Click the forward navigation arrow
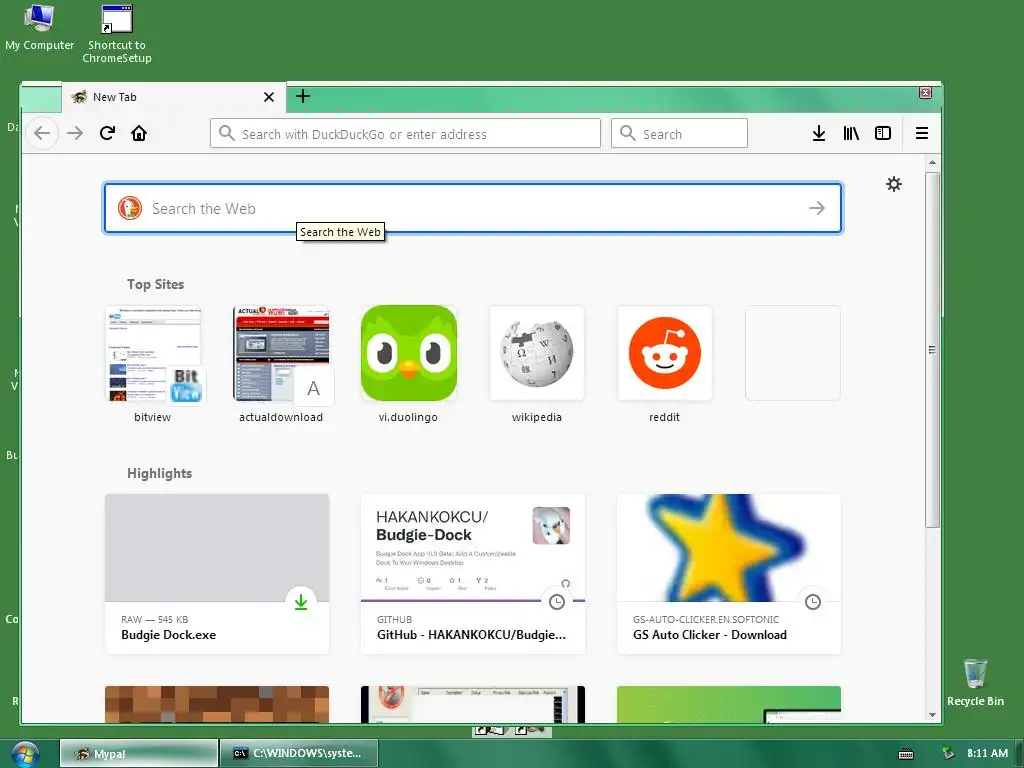The image size is (1024, 768). [75, 133]
